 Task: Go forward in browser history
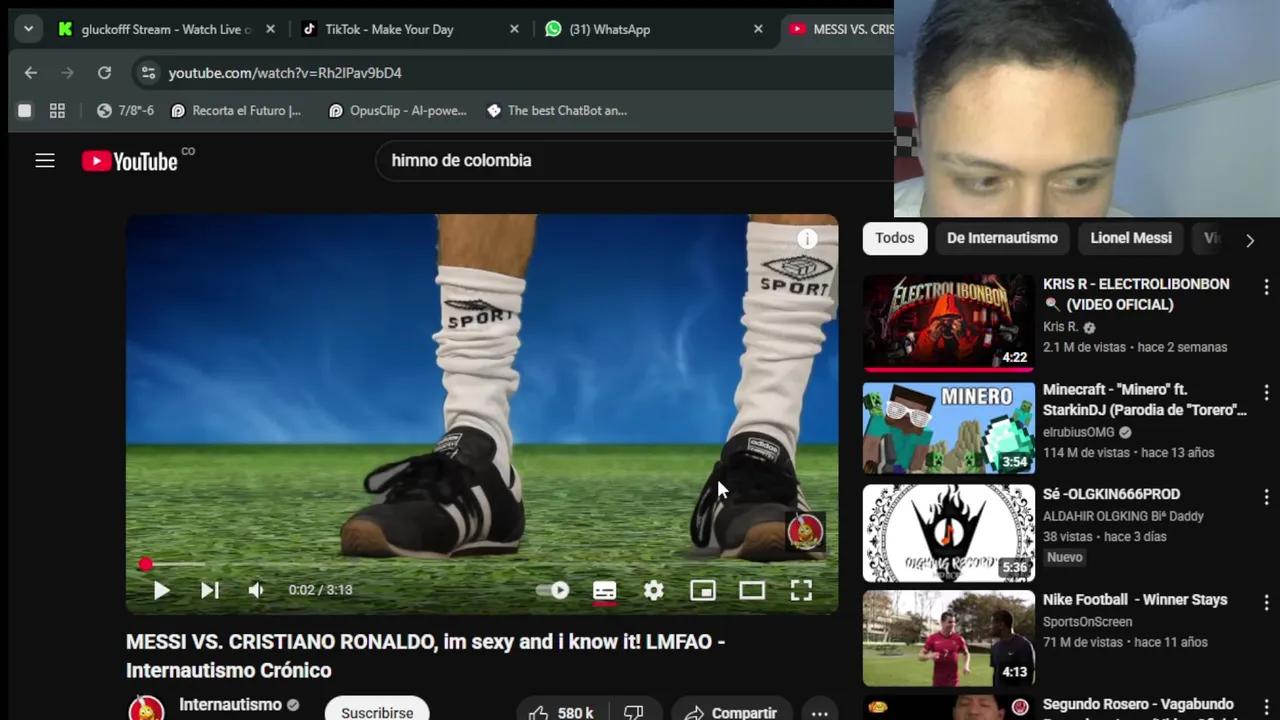(67, 72)
